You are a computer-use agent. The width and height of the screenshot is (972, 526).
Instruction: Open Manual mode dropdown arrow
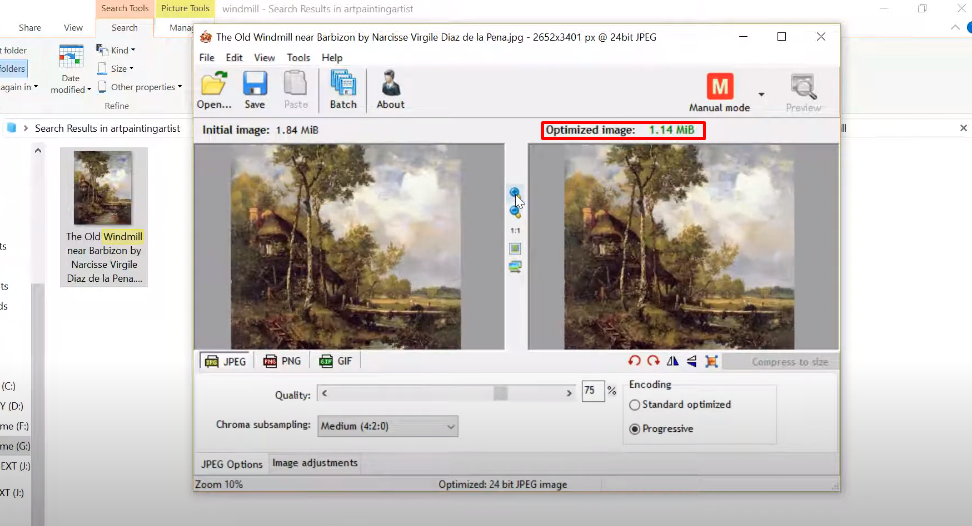(761, 95)
